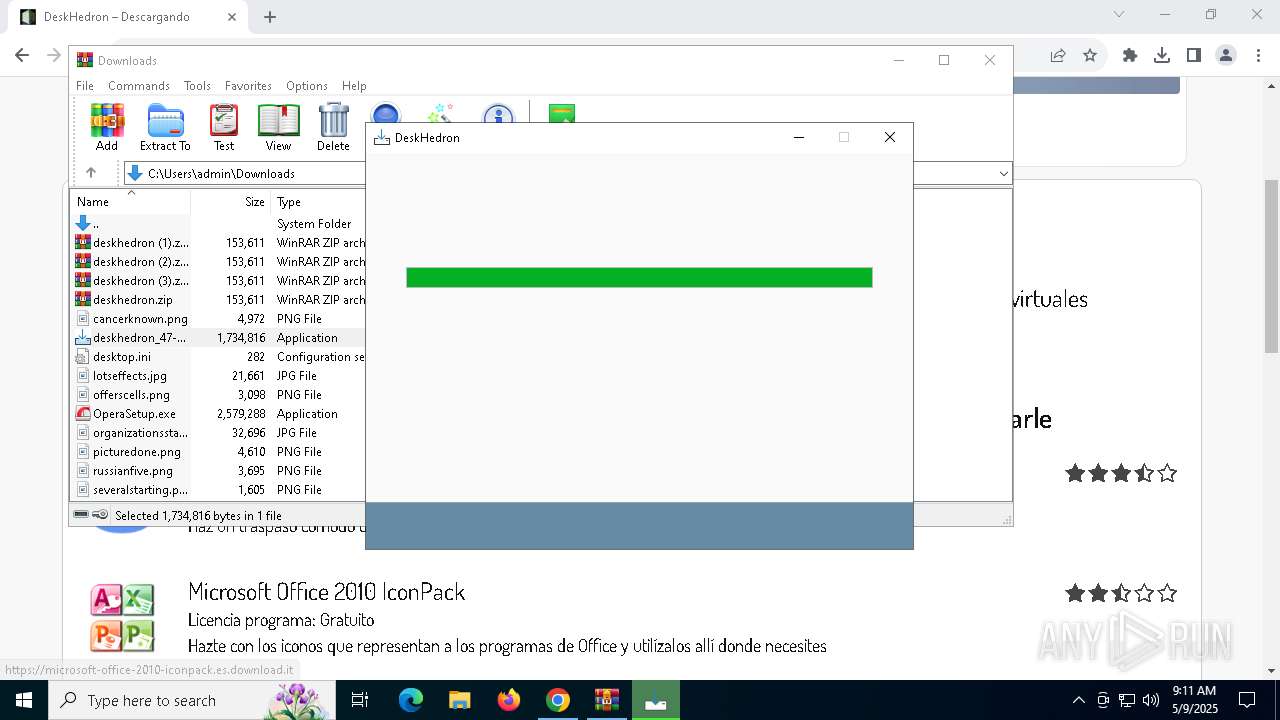Sort the file list by the Type column

318,202
